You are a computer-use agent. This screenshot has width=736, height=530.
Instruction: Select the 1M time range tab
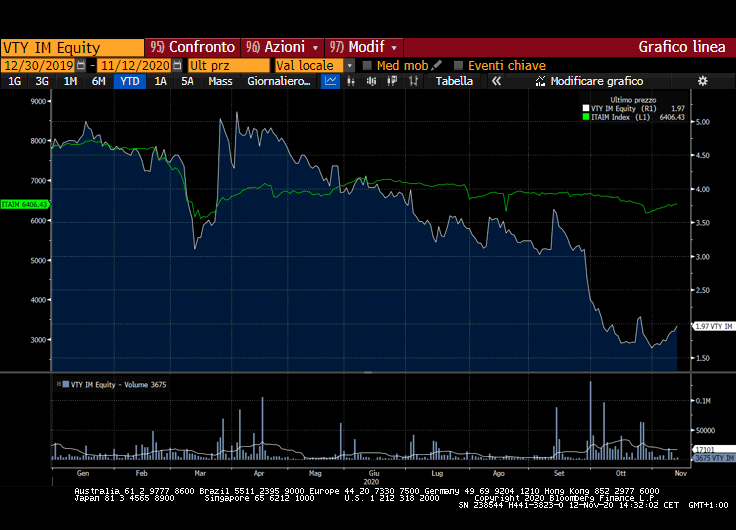coord(70,81)
